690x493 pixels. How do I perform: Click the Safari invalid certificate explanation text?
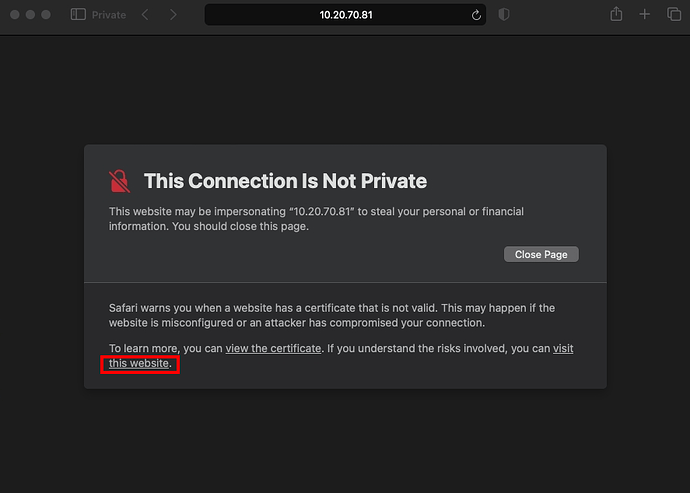(331, 315)
